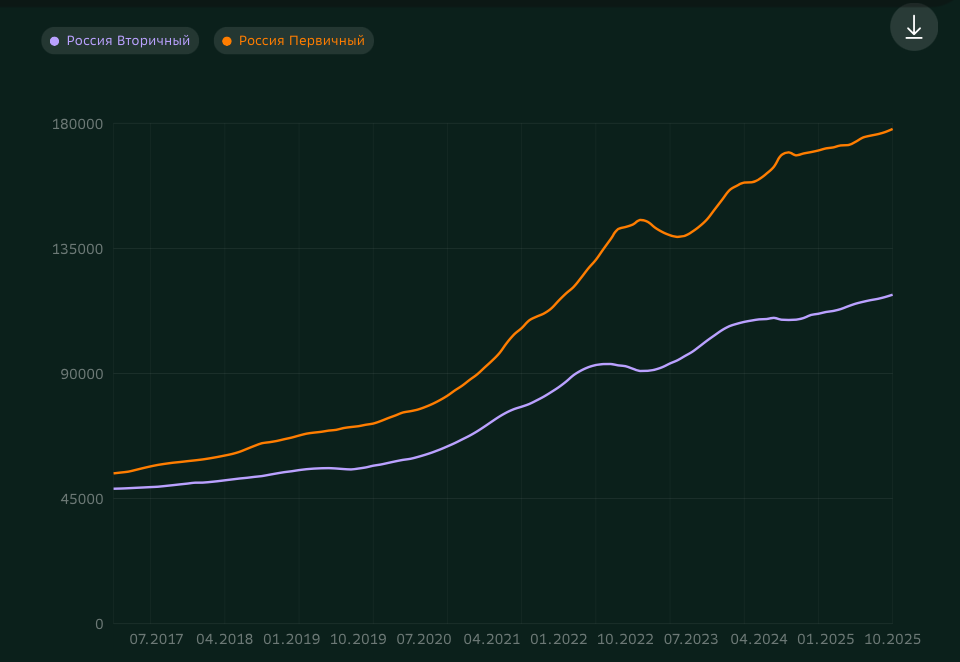Select the 04.2021 date label
Viewport: 960px width, 662px height.
(492, 639)
